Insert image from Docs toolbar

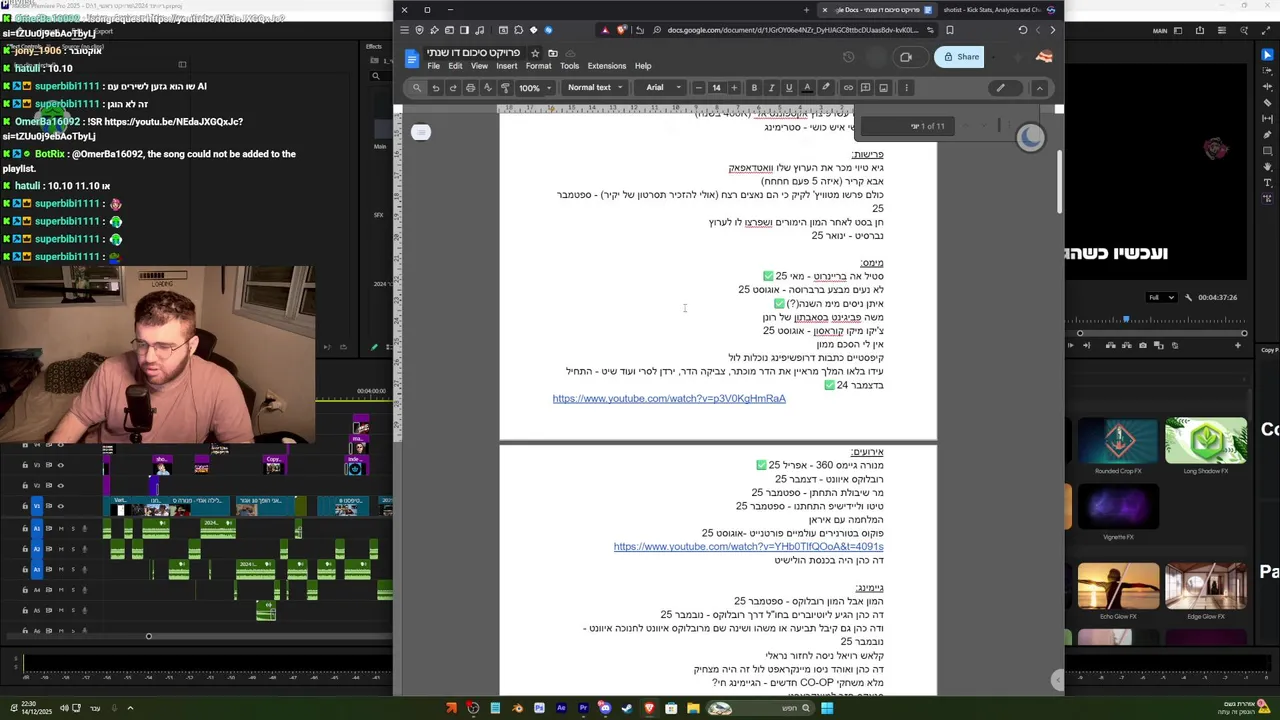[x=883, y=88]
